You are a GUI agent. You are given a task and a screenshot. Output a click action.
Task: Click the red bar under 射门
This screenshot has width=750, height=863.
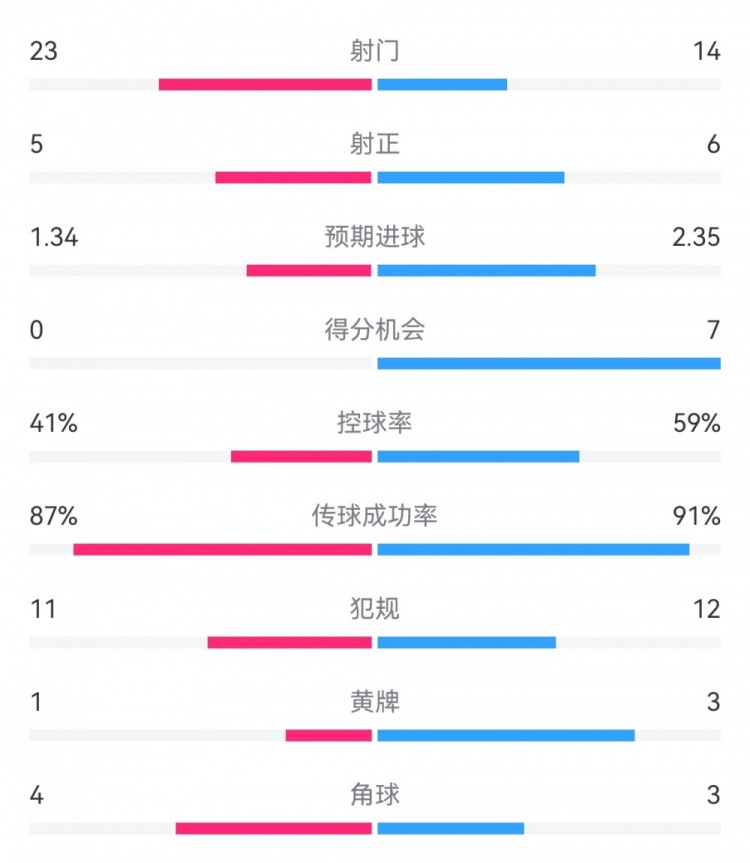pyautogui.click(x=265, y=84)
